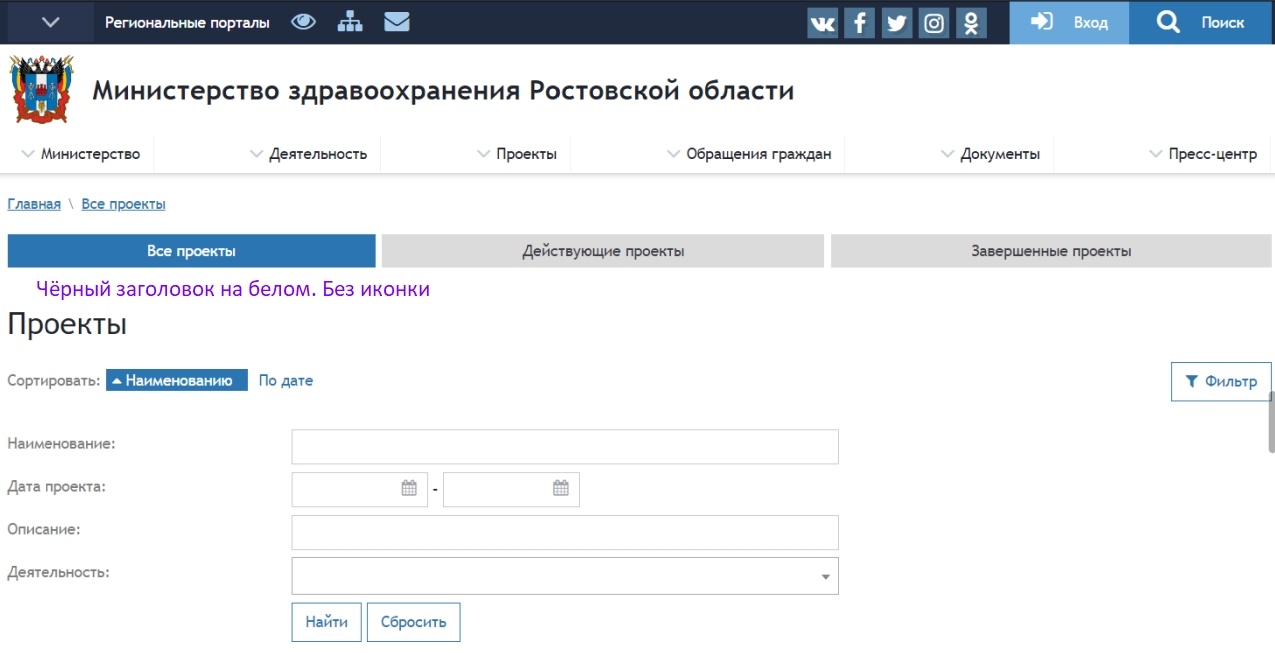Image resolution: width=1275 pixels, height=653 pixels.
Task: Open calendar for project end date
Action: [x=560, y=489]
